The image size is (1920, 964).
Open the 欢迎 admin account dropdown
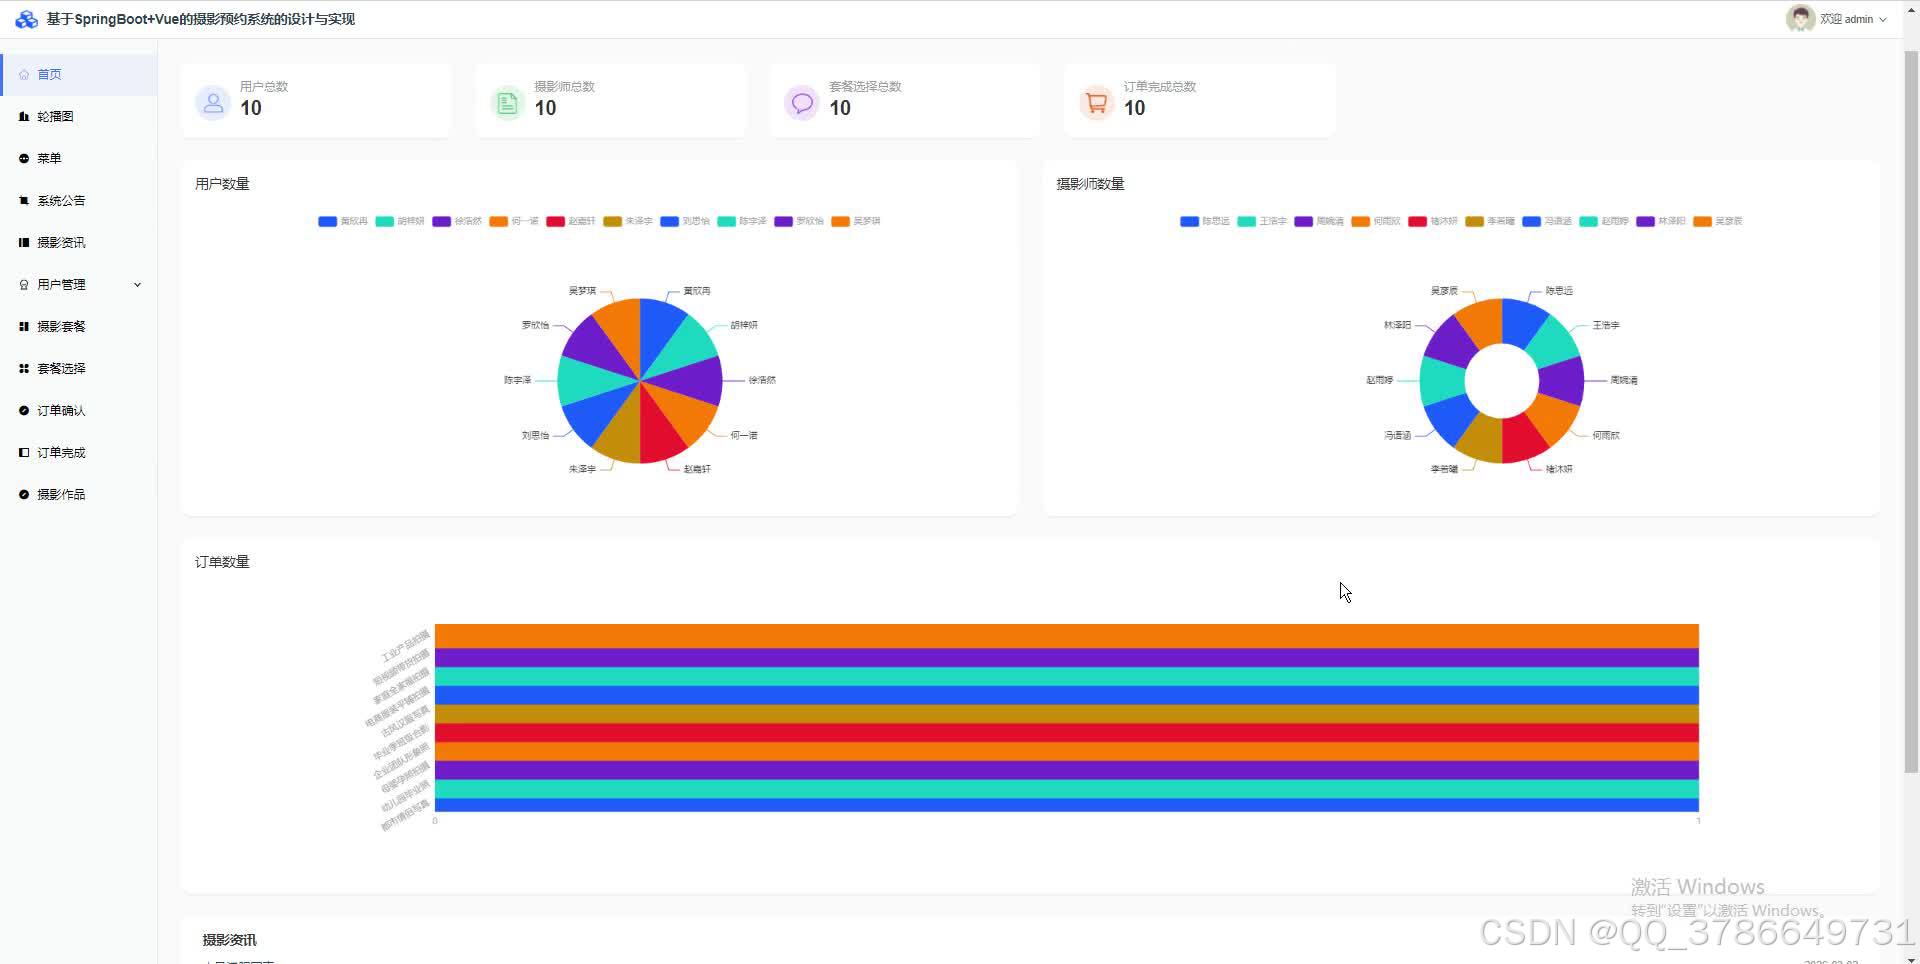[x=1838, y=19]
